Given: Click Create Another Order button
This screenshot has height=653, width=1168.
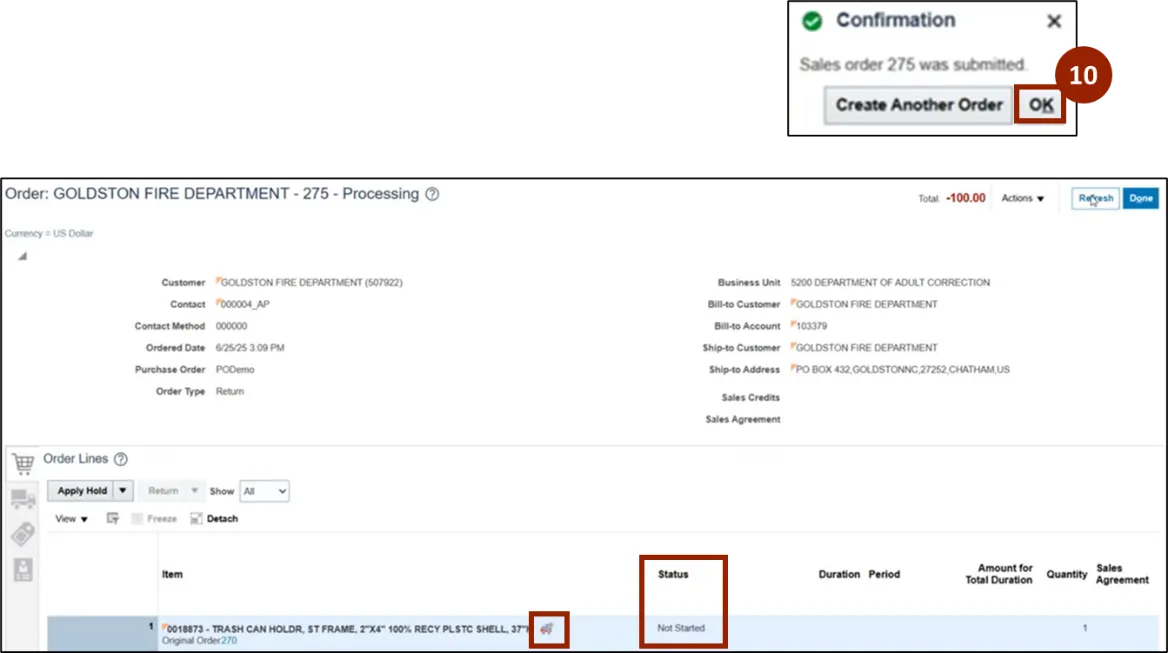Looking at the screenshot, I should 918,105.
